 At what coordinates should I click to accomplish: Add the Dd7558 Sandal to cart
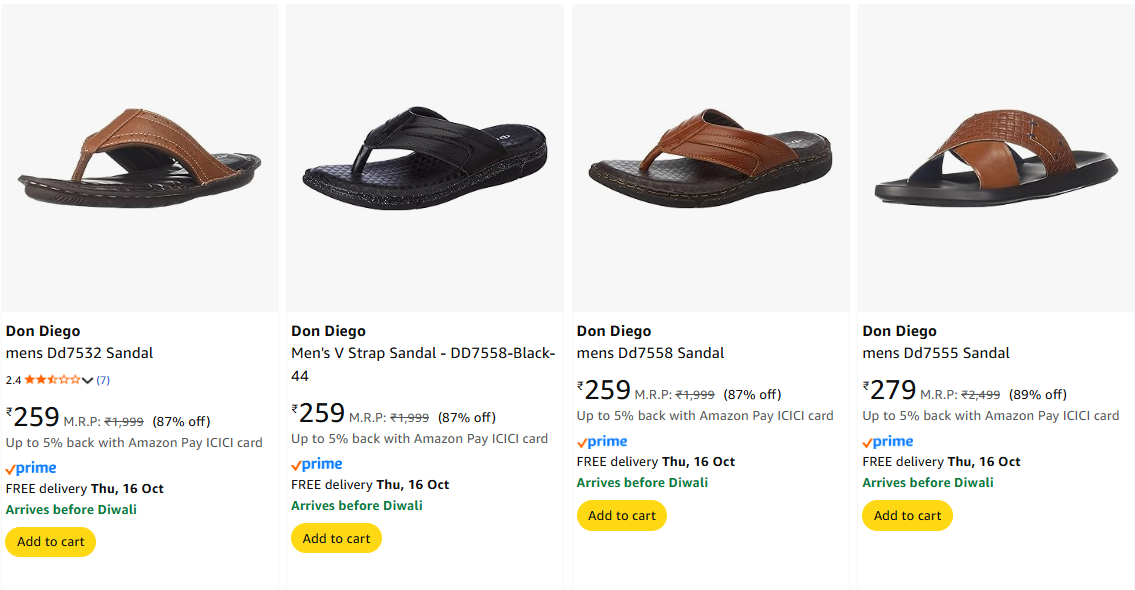click(622, 515)
